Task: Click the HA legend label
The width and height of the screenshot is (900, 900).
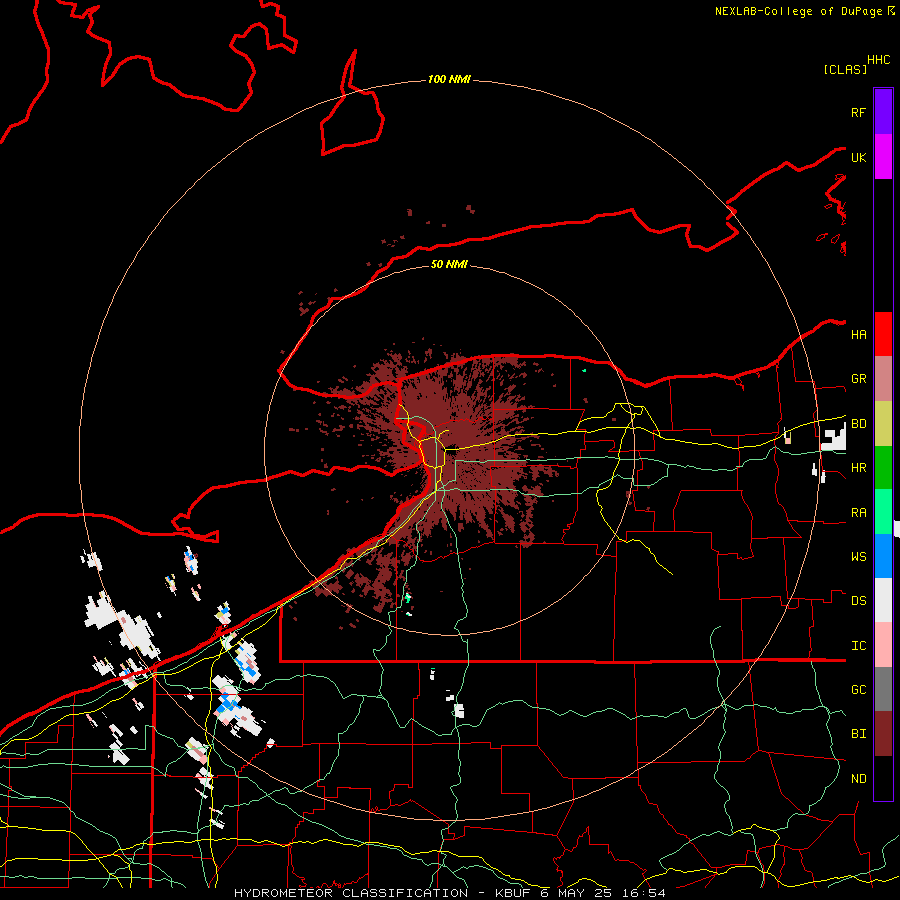Action: pyautogui.click(x=858, y=335)
